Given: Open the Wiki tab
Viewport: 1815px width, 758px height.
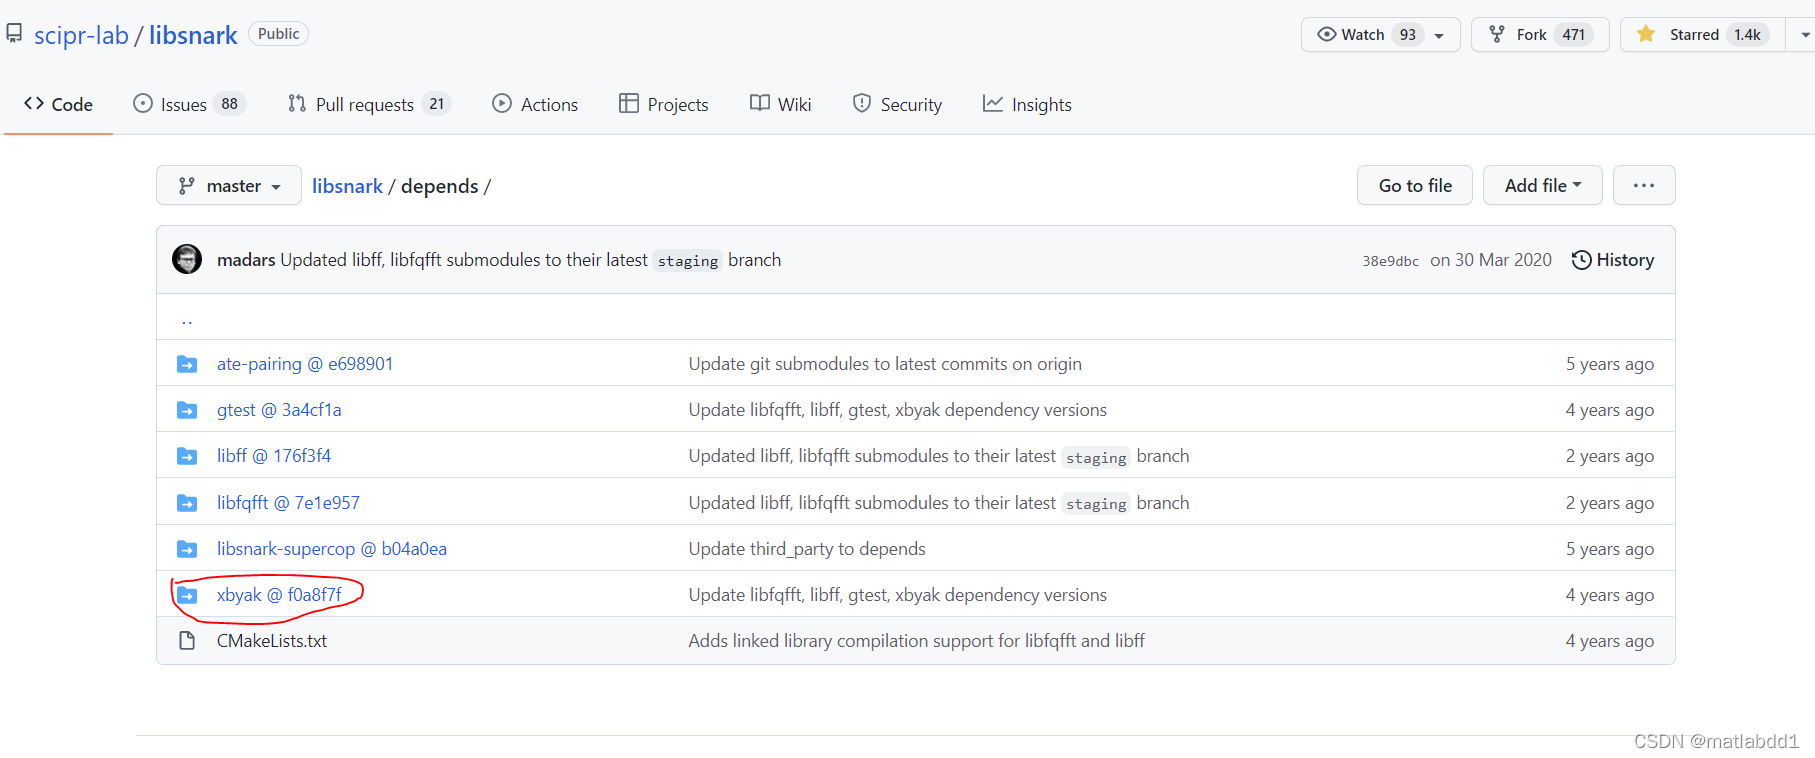Looking at the screenshot, I should (x=780, y=104).
